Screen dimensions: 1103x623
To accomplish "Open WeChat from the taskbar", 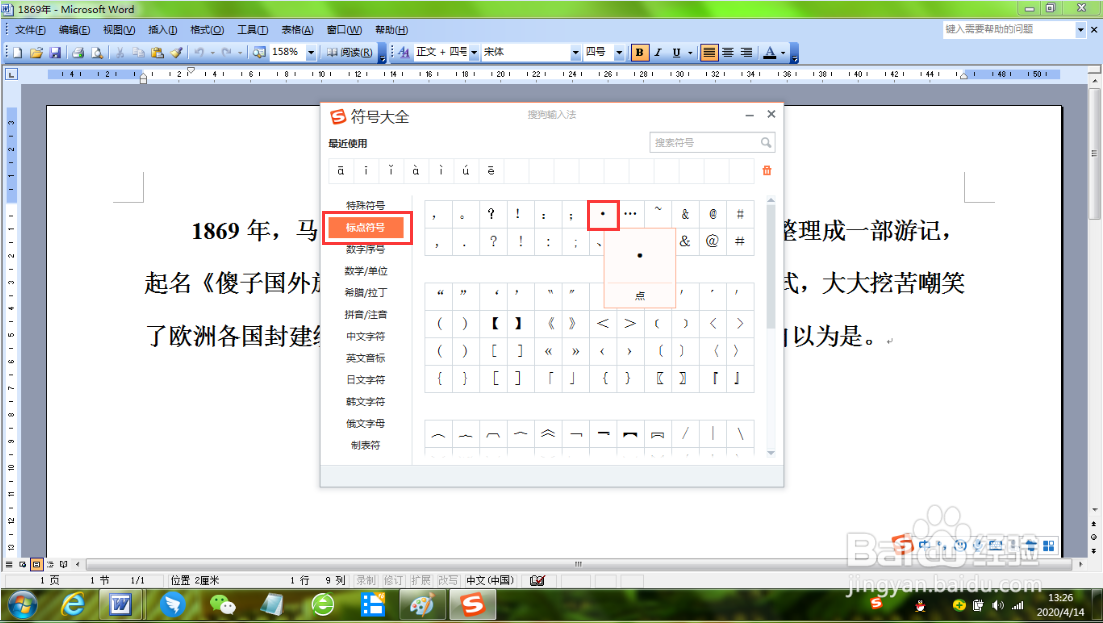I will pos(223,605).
